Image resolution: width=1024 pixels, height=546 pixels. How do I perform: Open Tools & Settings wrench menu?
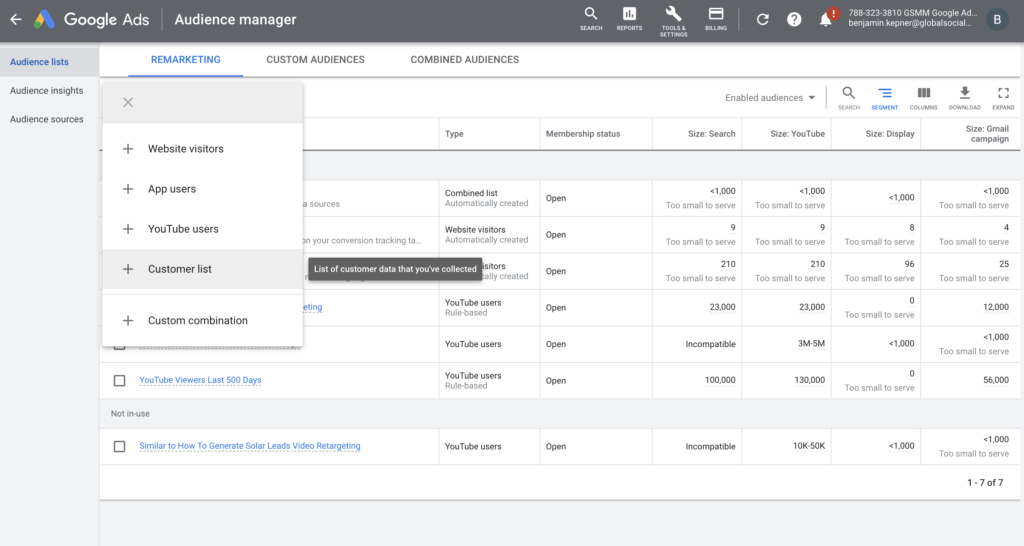pos(673,22)
